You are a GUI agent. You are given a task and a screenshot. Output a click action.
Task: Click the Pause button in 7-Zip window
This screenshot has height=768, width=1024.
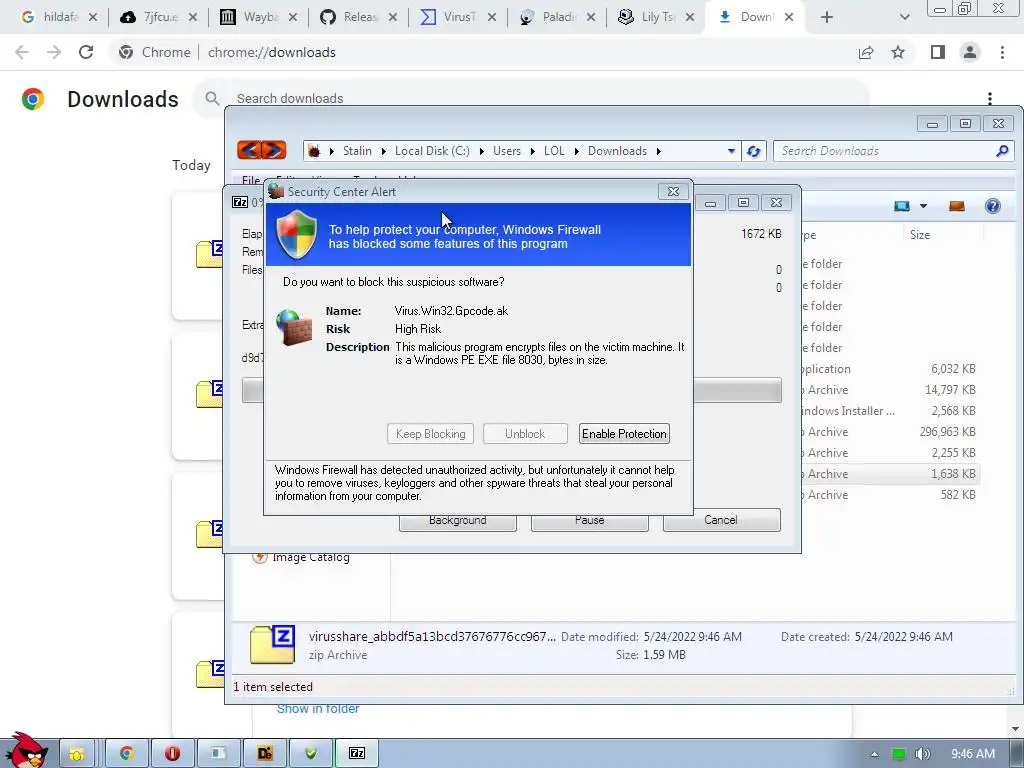point(590,522)
